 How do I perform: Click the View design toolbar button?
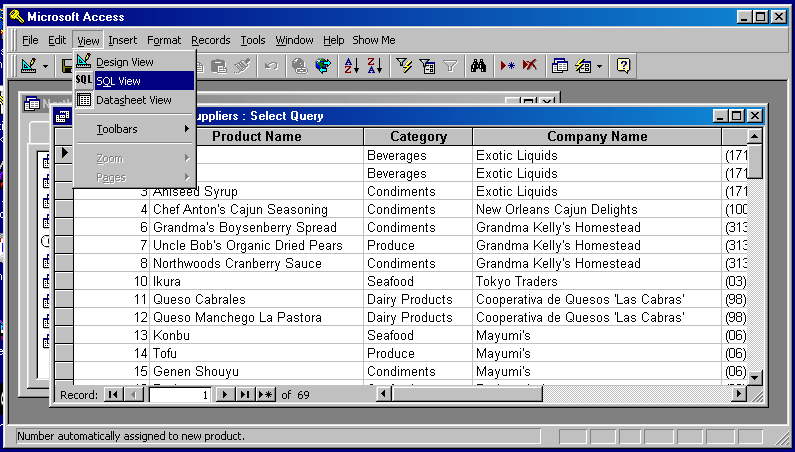pyautogui.click(x=29, y=65)
